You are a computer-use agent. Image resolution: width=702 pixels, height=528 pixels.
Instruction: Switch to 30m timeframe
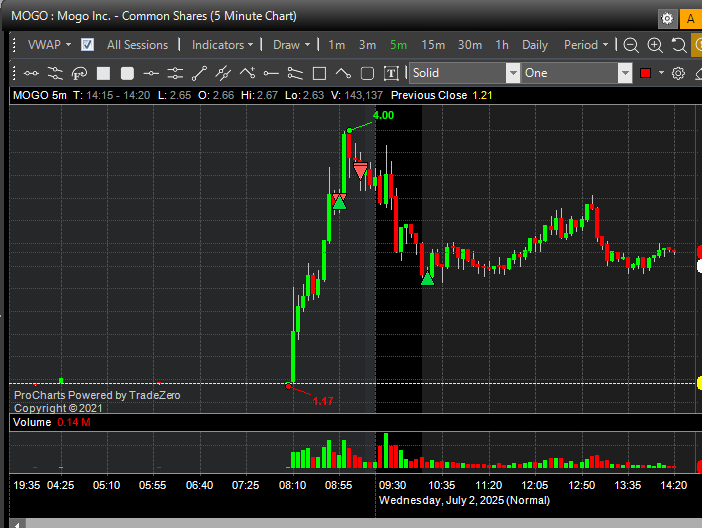click(470, 45)
